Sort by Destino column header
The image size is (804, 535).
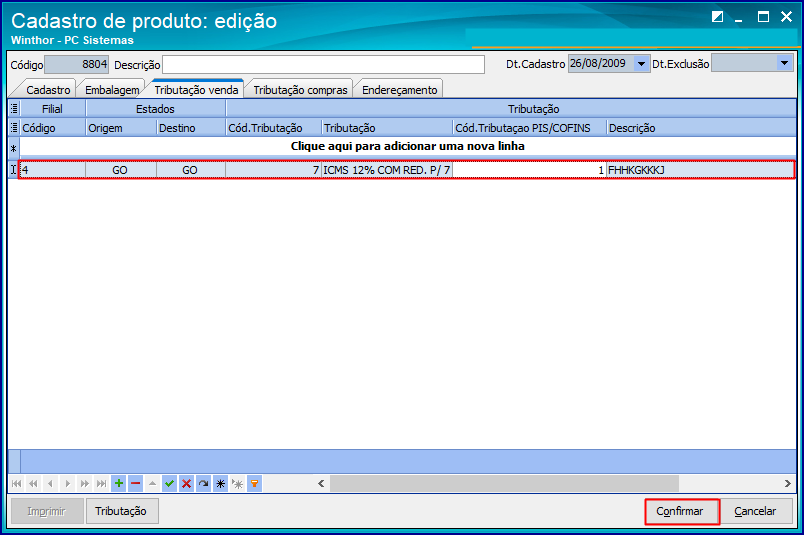[191, 128]
